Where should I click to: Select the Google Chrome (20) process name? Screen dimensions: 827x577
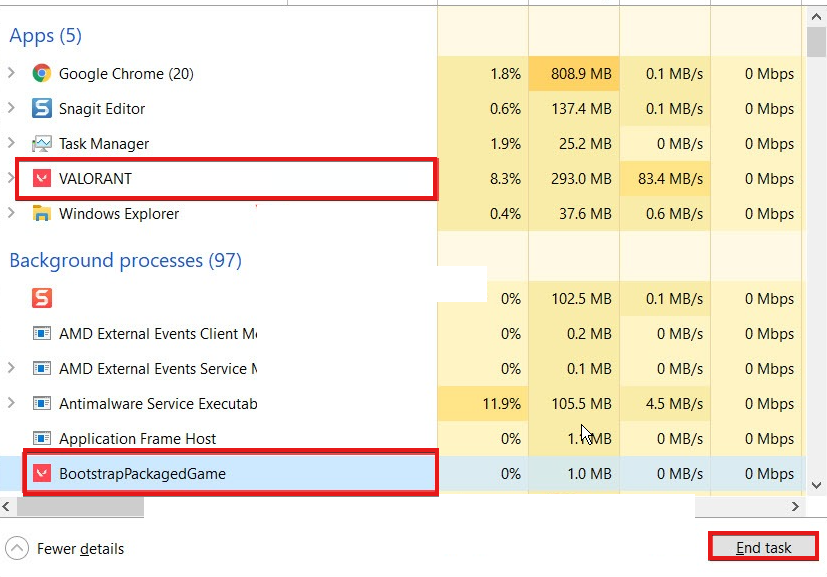(126, 74)
